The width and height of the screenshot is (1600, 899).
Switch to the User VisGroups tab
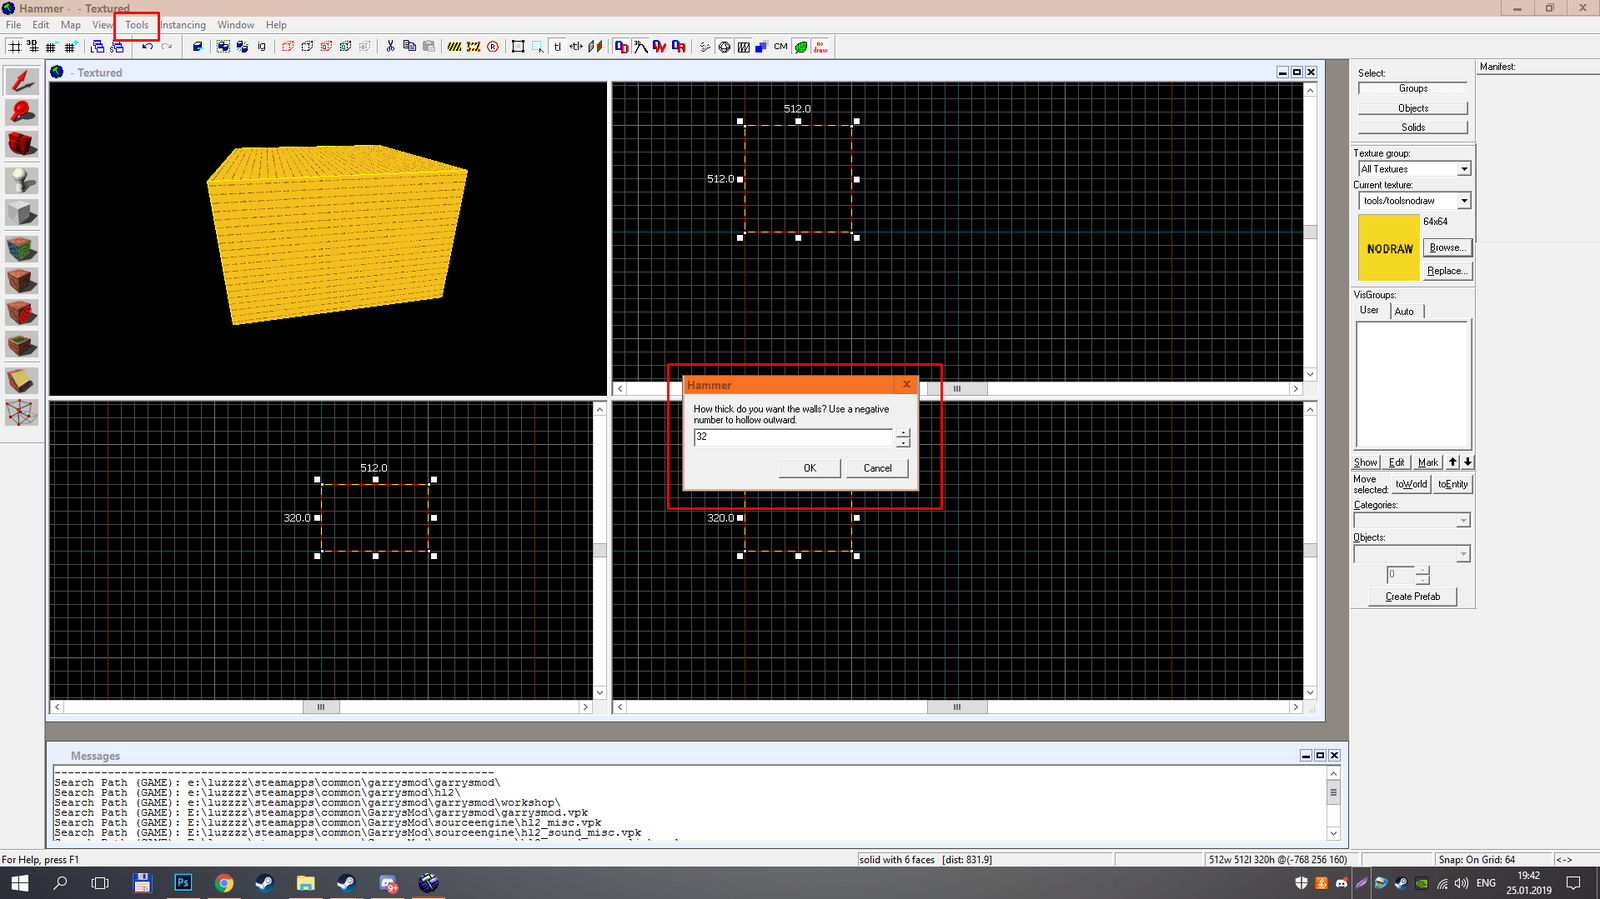(x=1369, y=310)
